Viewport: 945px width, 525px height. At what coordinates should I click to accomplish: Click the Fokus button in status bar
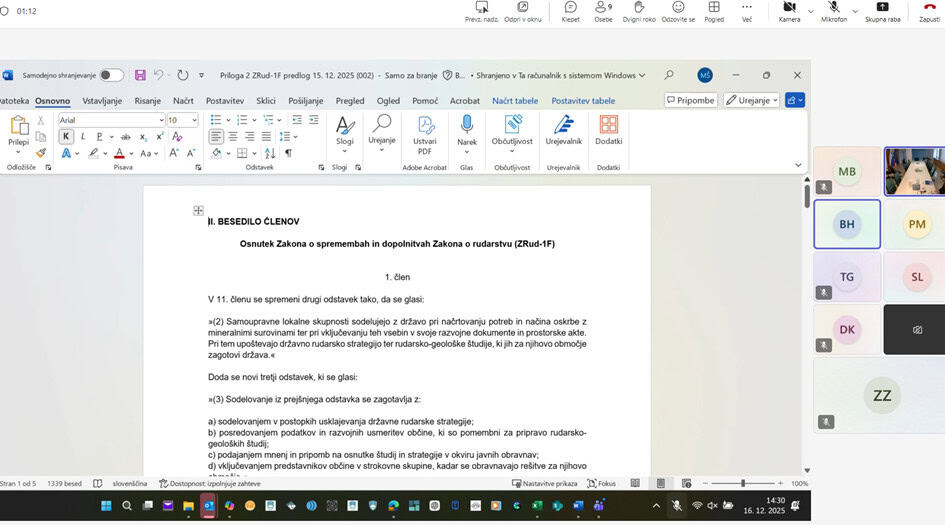click(x=601, y=483)
